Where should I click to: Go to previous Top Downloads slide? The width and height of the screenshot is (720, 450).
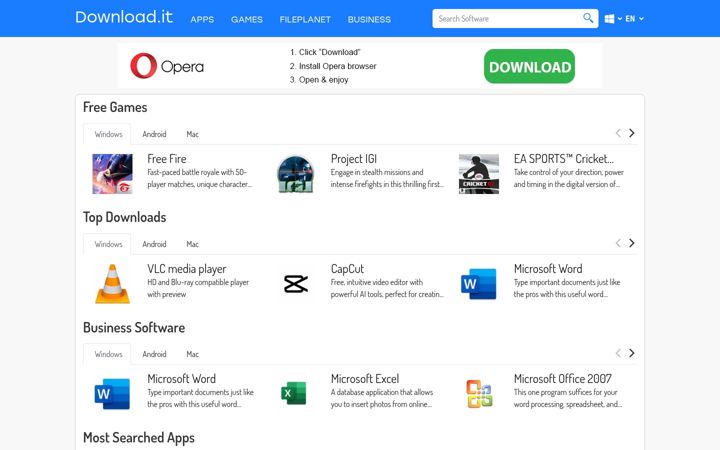tap(618, 243)
